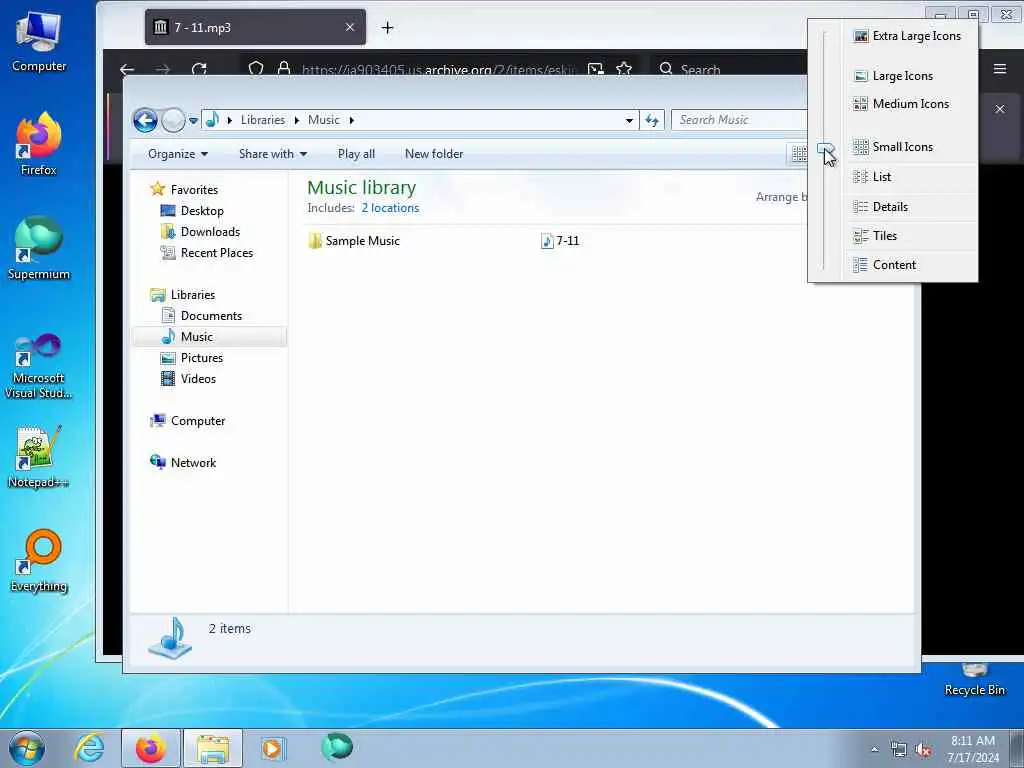Open the Share with menu
This screenshot has width=1024, height=768.
coord(272,154)
